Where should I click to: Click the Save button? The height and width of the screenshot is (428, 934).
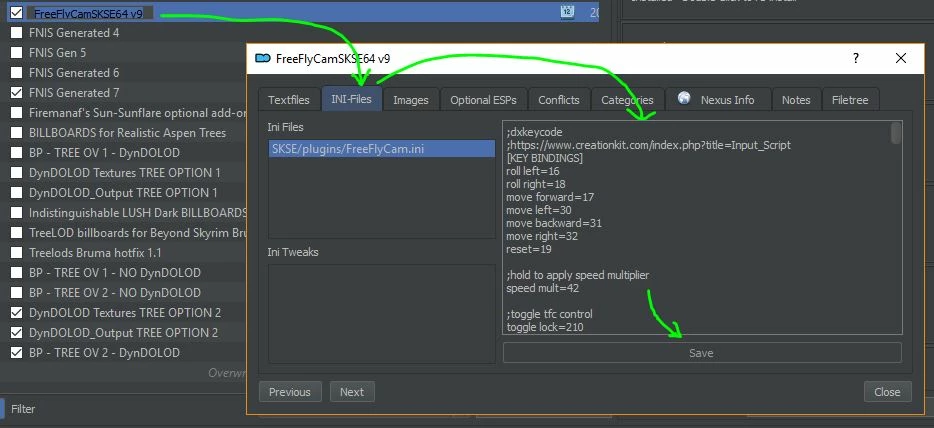[x=702, y=353]
